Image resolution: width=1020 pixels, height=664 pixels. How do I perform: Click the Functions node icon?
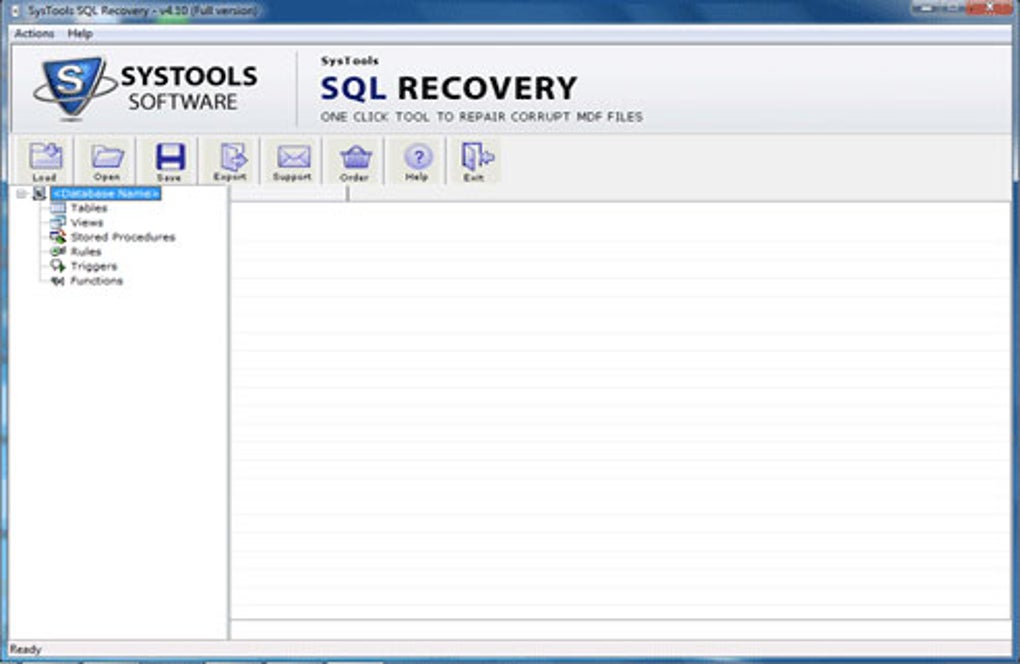pyautogui.click(x=58, y=281)
